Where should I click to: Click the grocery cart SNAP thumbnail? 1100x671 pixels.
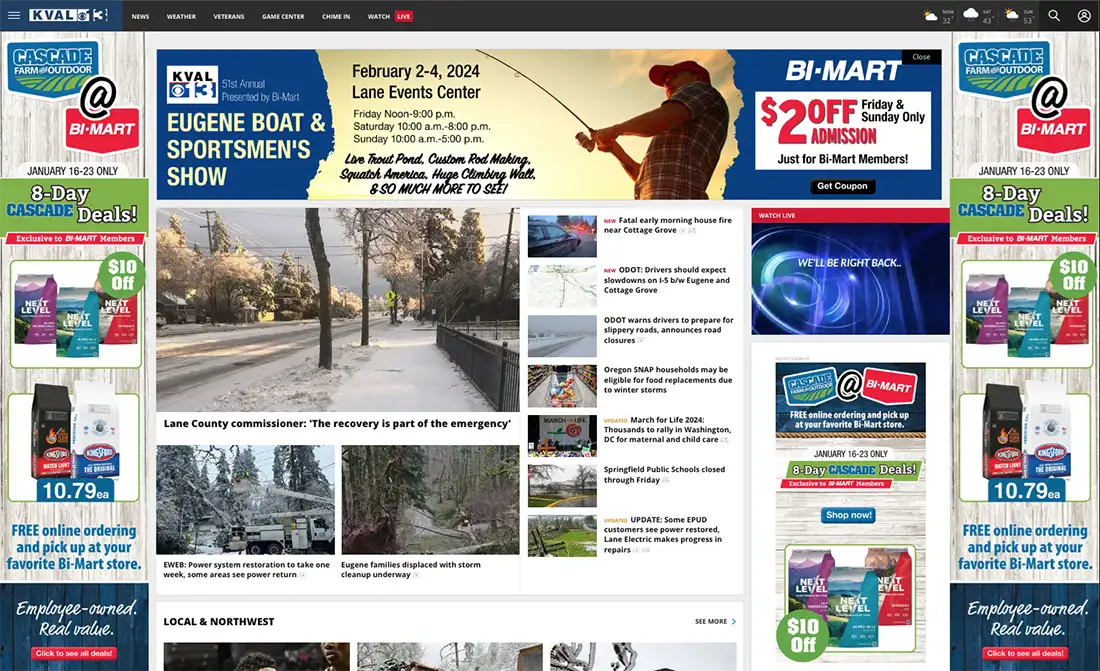point(562,386)
